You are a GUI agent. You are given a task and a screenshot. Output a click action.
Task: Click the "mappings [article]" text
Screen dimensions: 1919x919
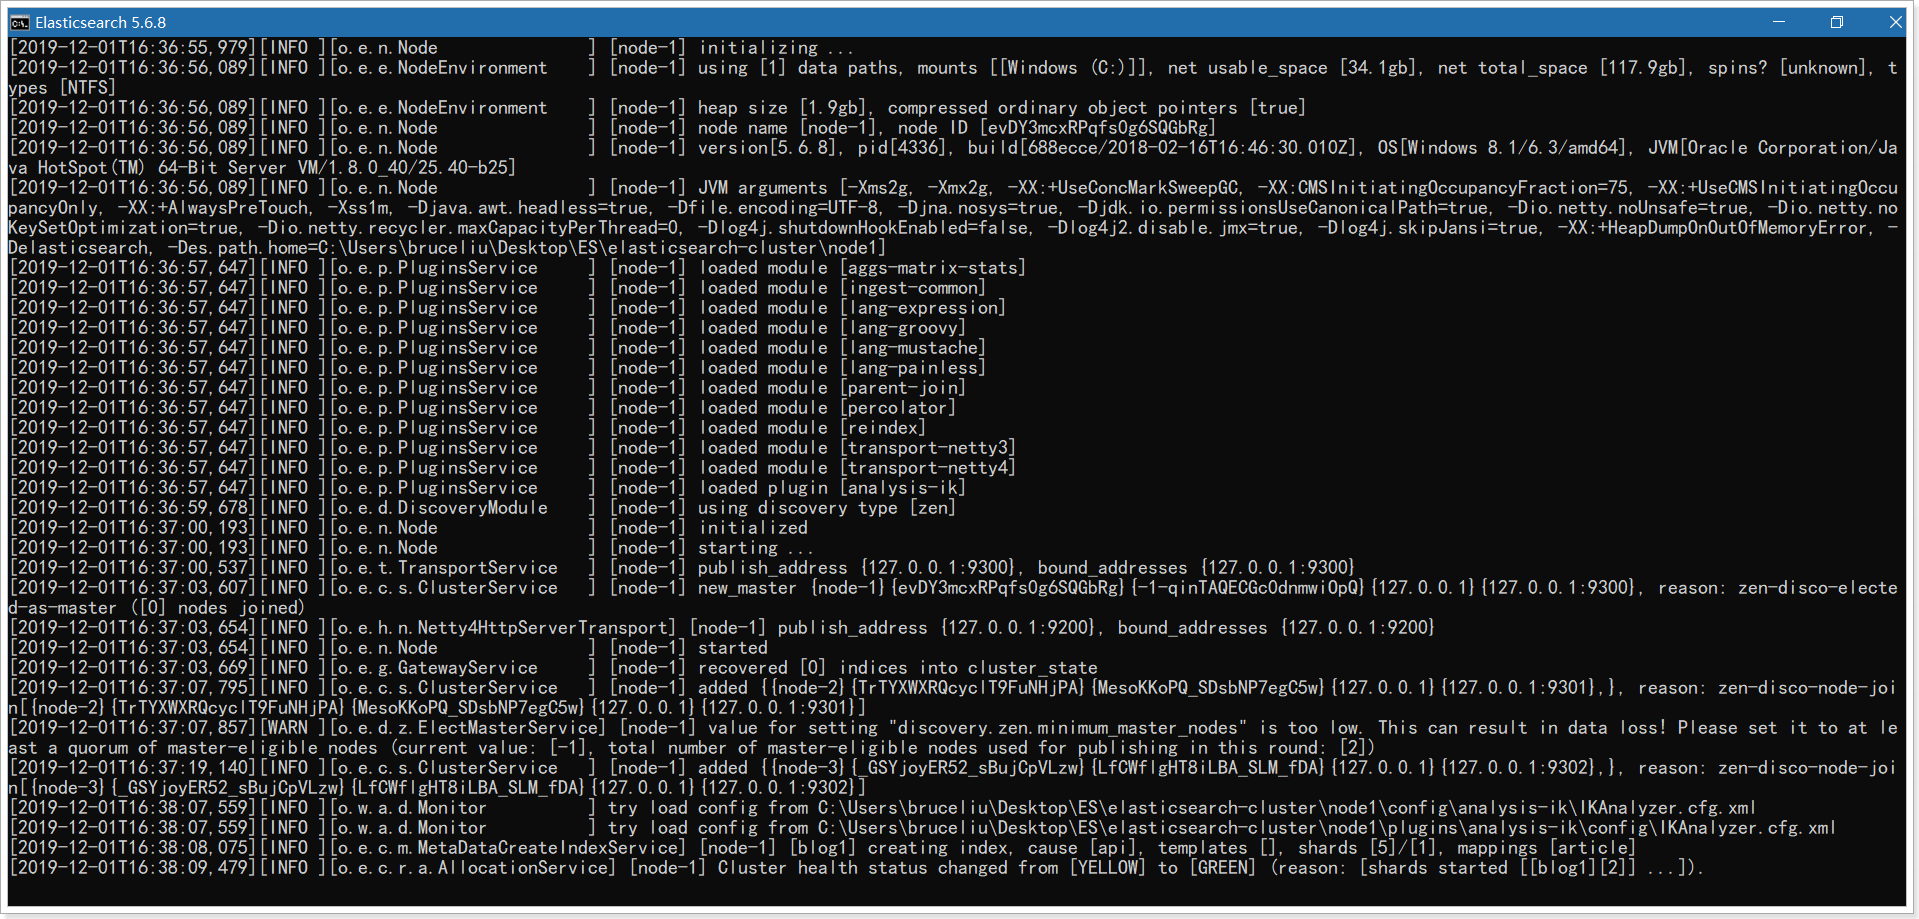pyautogui.click(x=1546, y=848)
